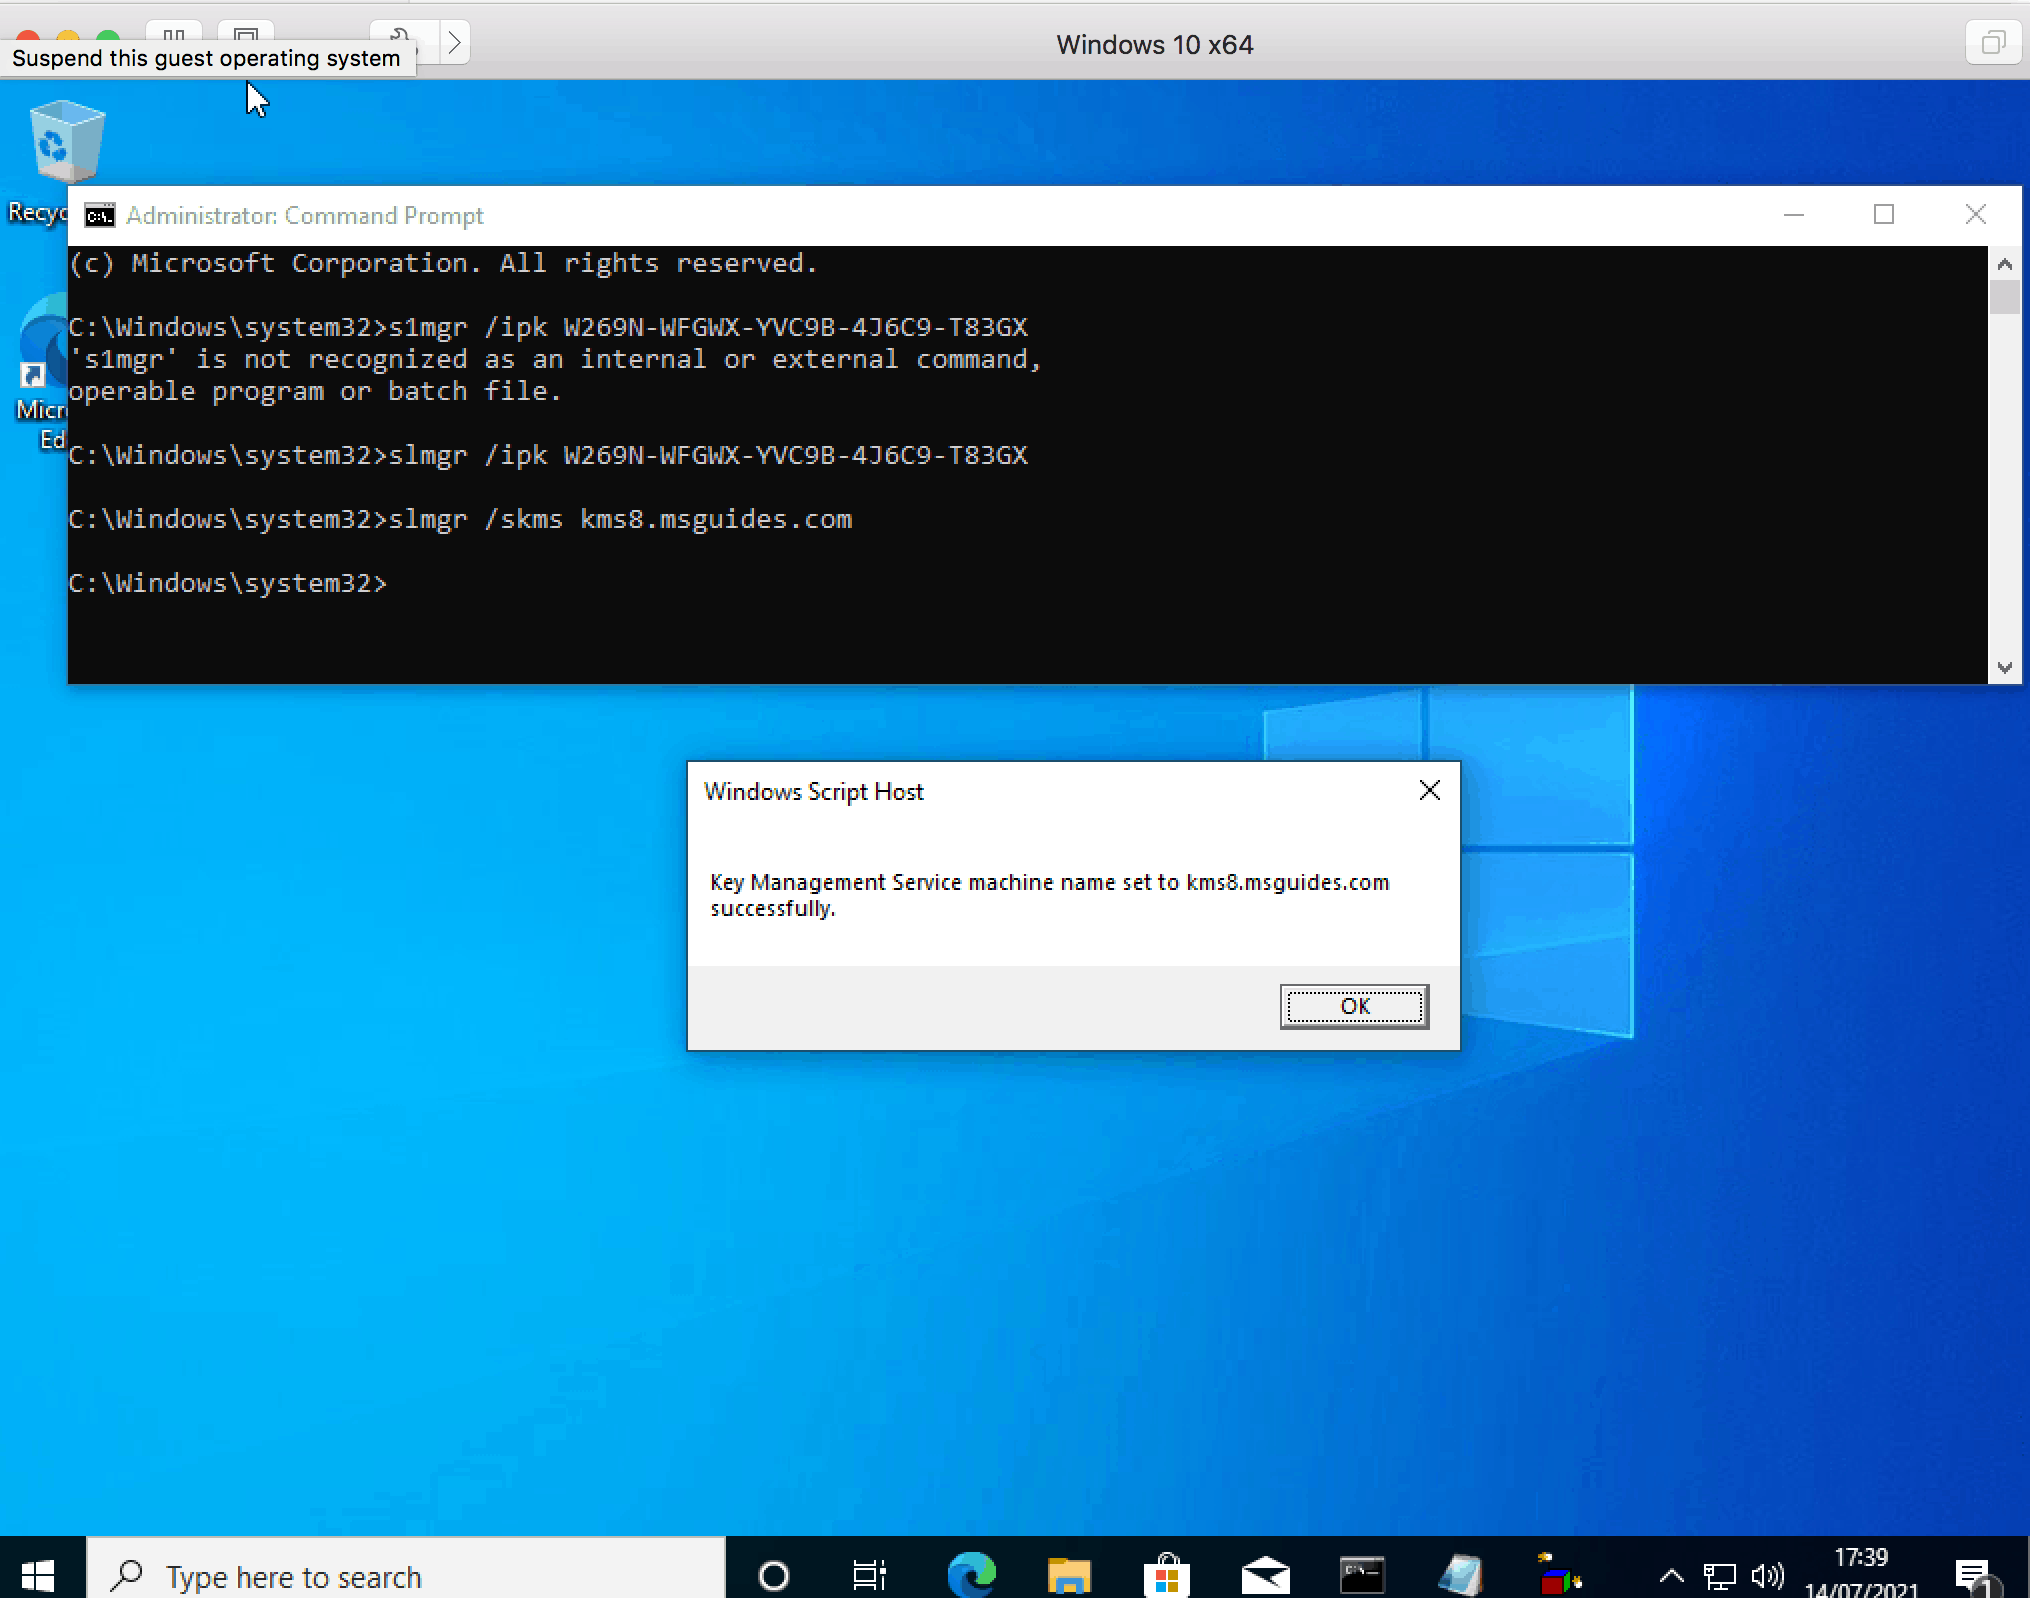Close the Windows Script Host dialog
Screen dimensions: 2030x1598
(x=1430, y=791)
